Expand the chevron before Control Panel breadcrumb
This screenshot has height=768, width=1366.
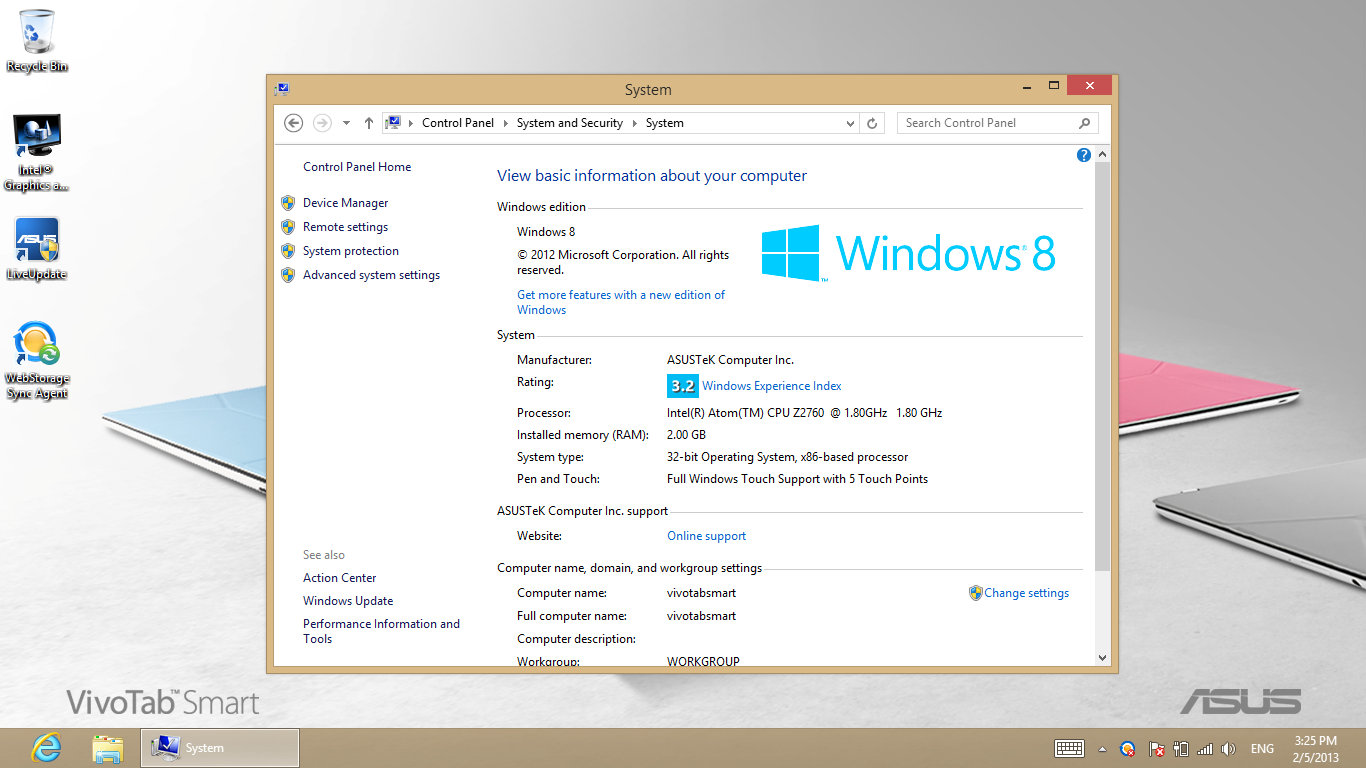pyautogui.click(x=411, y=123)
